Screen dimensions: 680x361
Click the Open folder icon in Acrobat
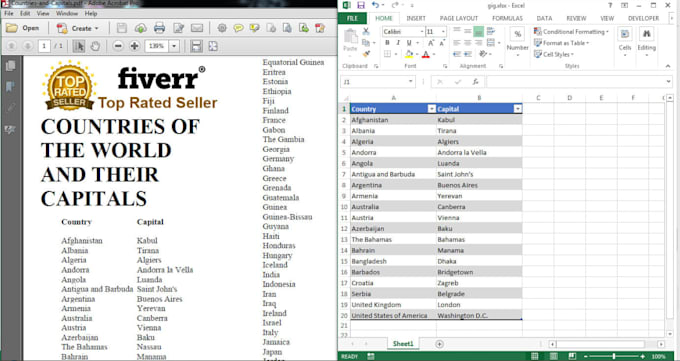point(12,28)
